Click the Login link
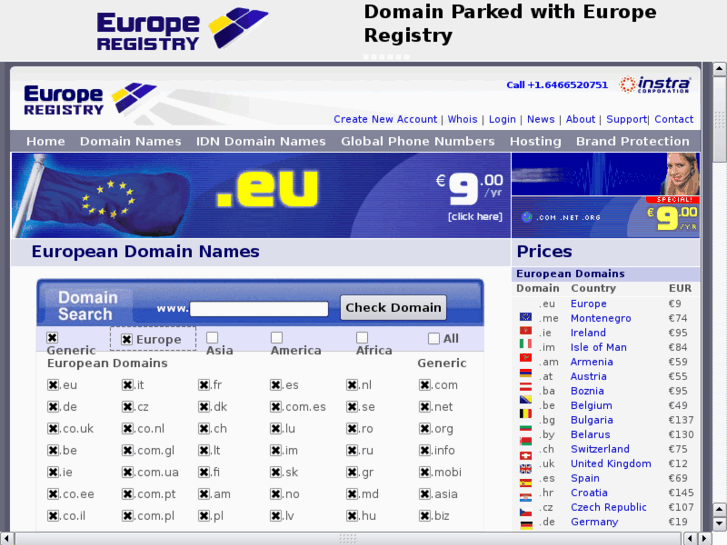Screen dimensions: 727x545 (x=502, y=119)
